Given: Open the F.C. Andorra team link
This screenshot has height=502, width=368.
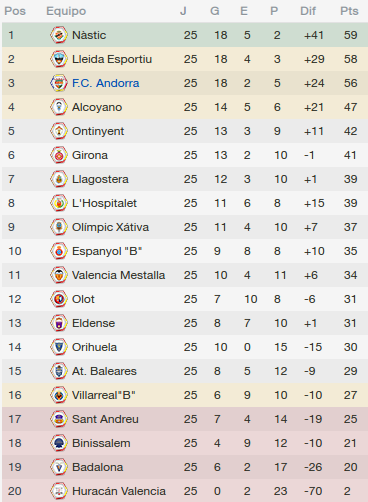Looking at the screenshot, I should click(106, 83).
